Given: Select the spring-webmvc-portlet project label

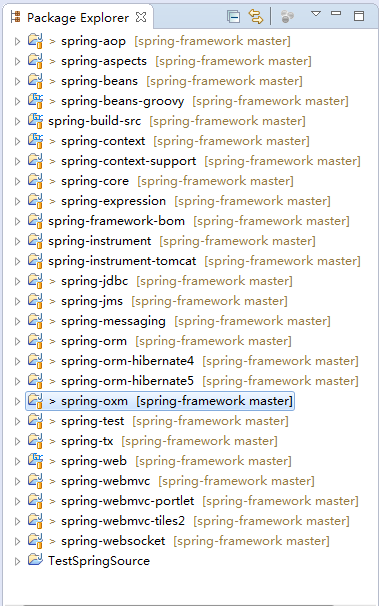Looking at the screenshot, I should tap(127, 501).
